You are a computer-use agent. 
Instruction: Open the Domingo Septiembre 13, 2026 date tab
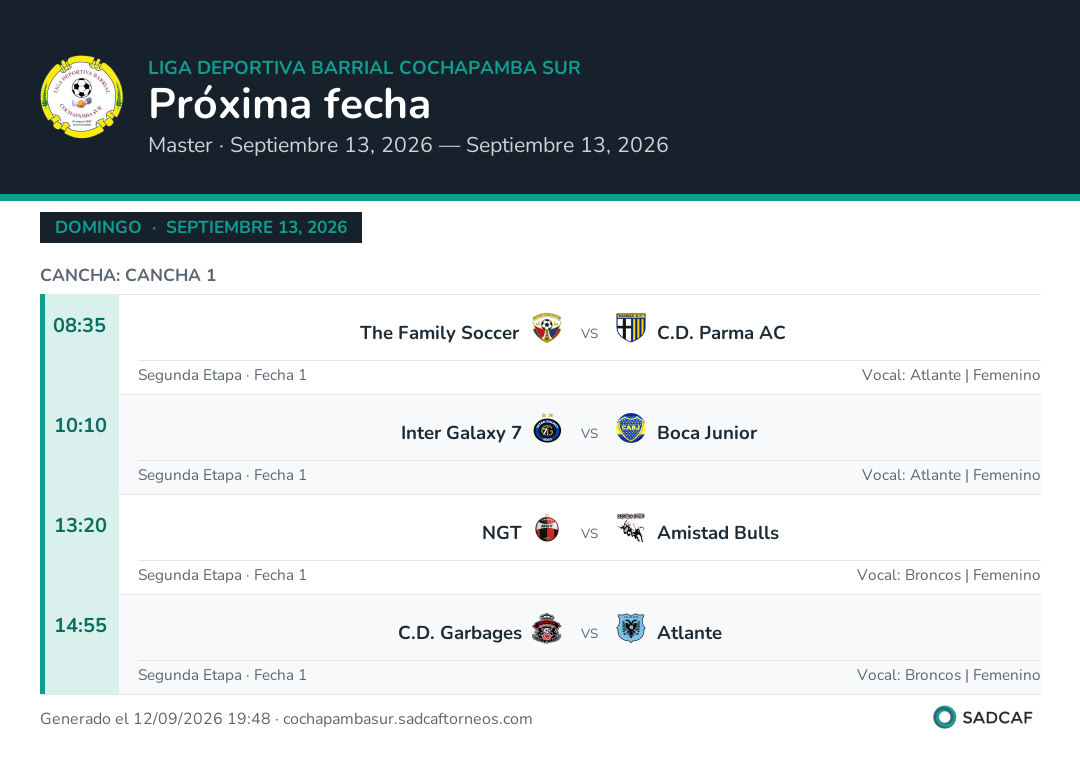(x=201, y=227)
